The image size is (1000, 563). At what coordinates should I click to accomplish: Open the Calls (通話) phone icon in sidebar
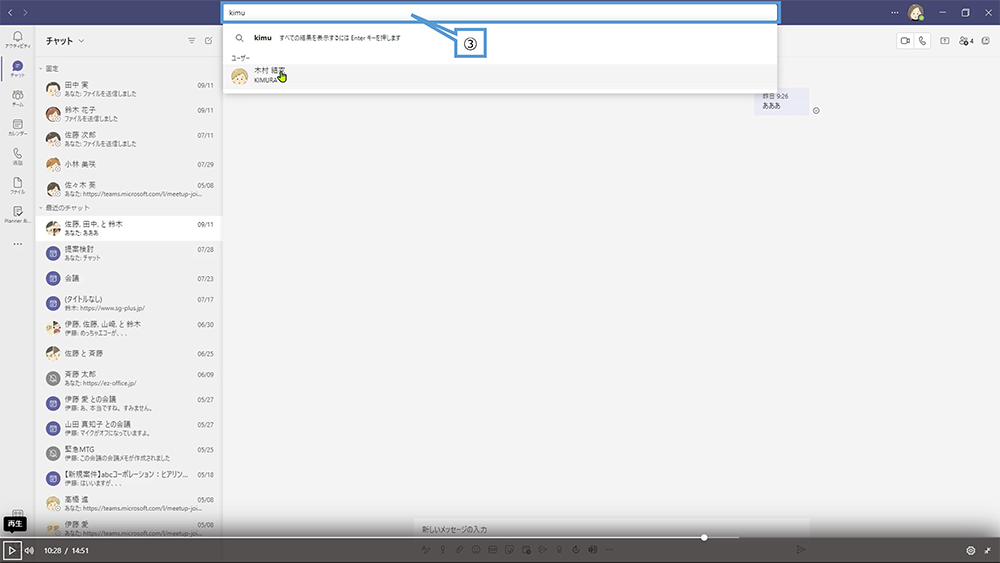tap(17, 155)
